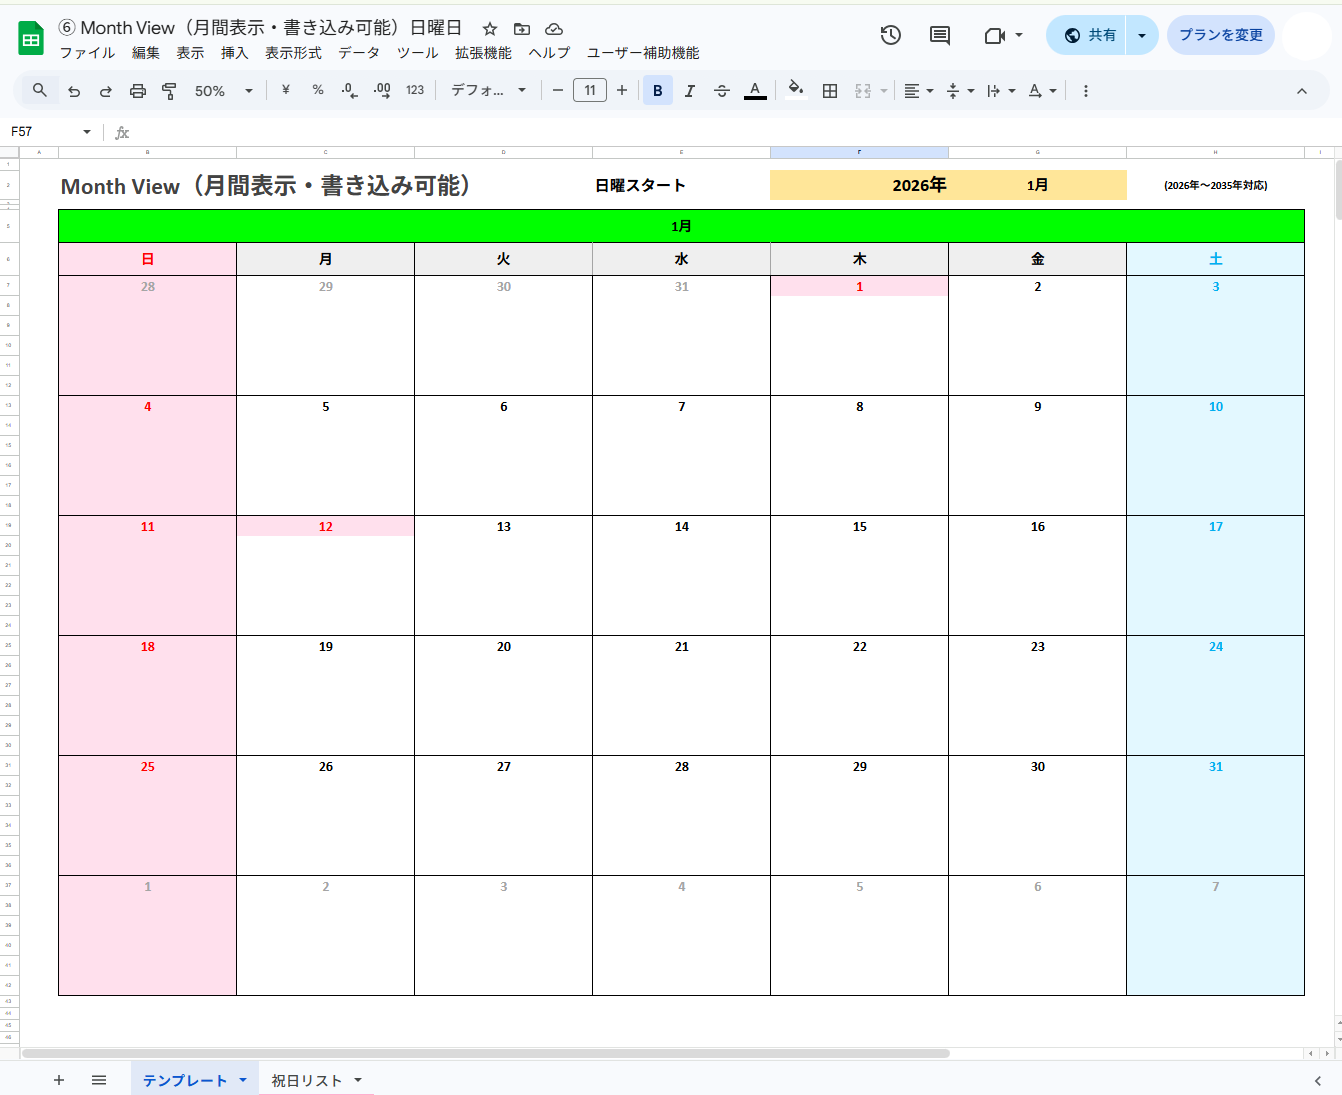Viewport: 1342px width, 1095px height.
Task: Click the undo icon
Action: [73, 90]
